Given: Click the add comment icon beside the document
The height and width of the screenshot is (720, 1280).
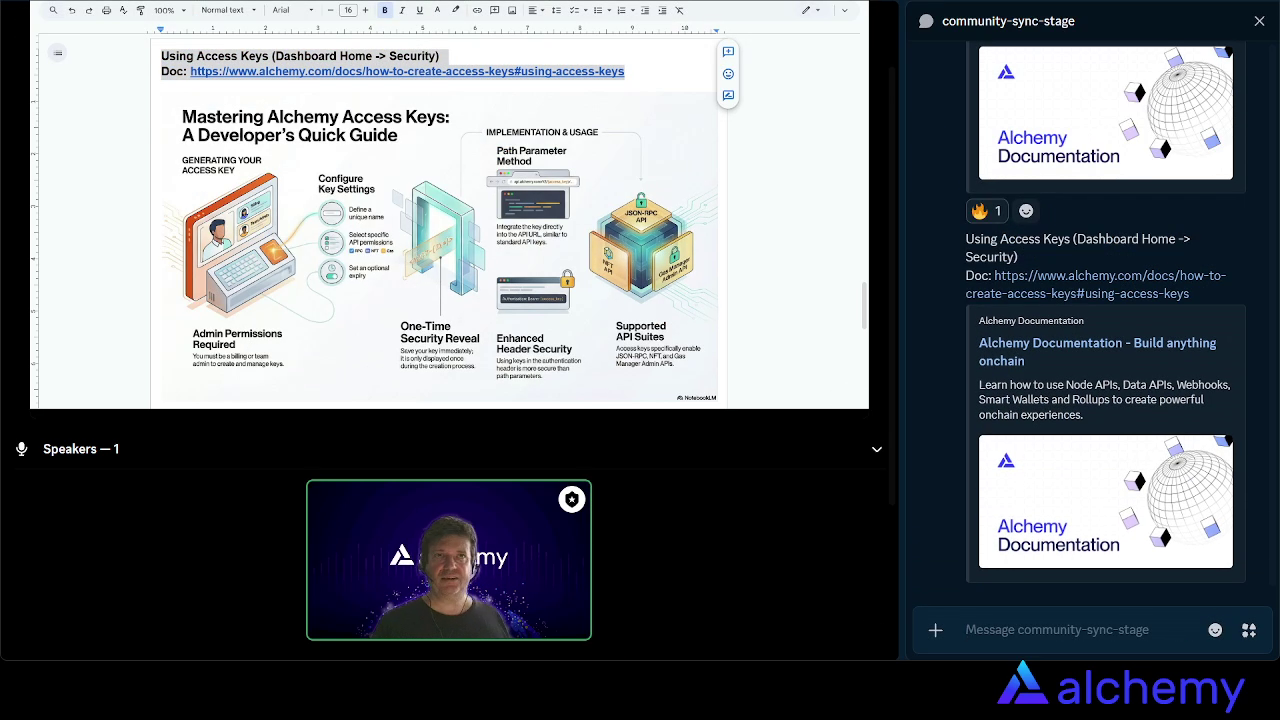Looking at the screenshot, I should point(728,52).
